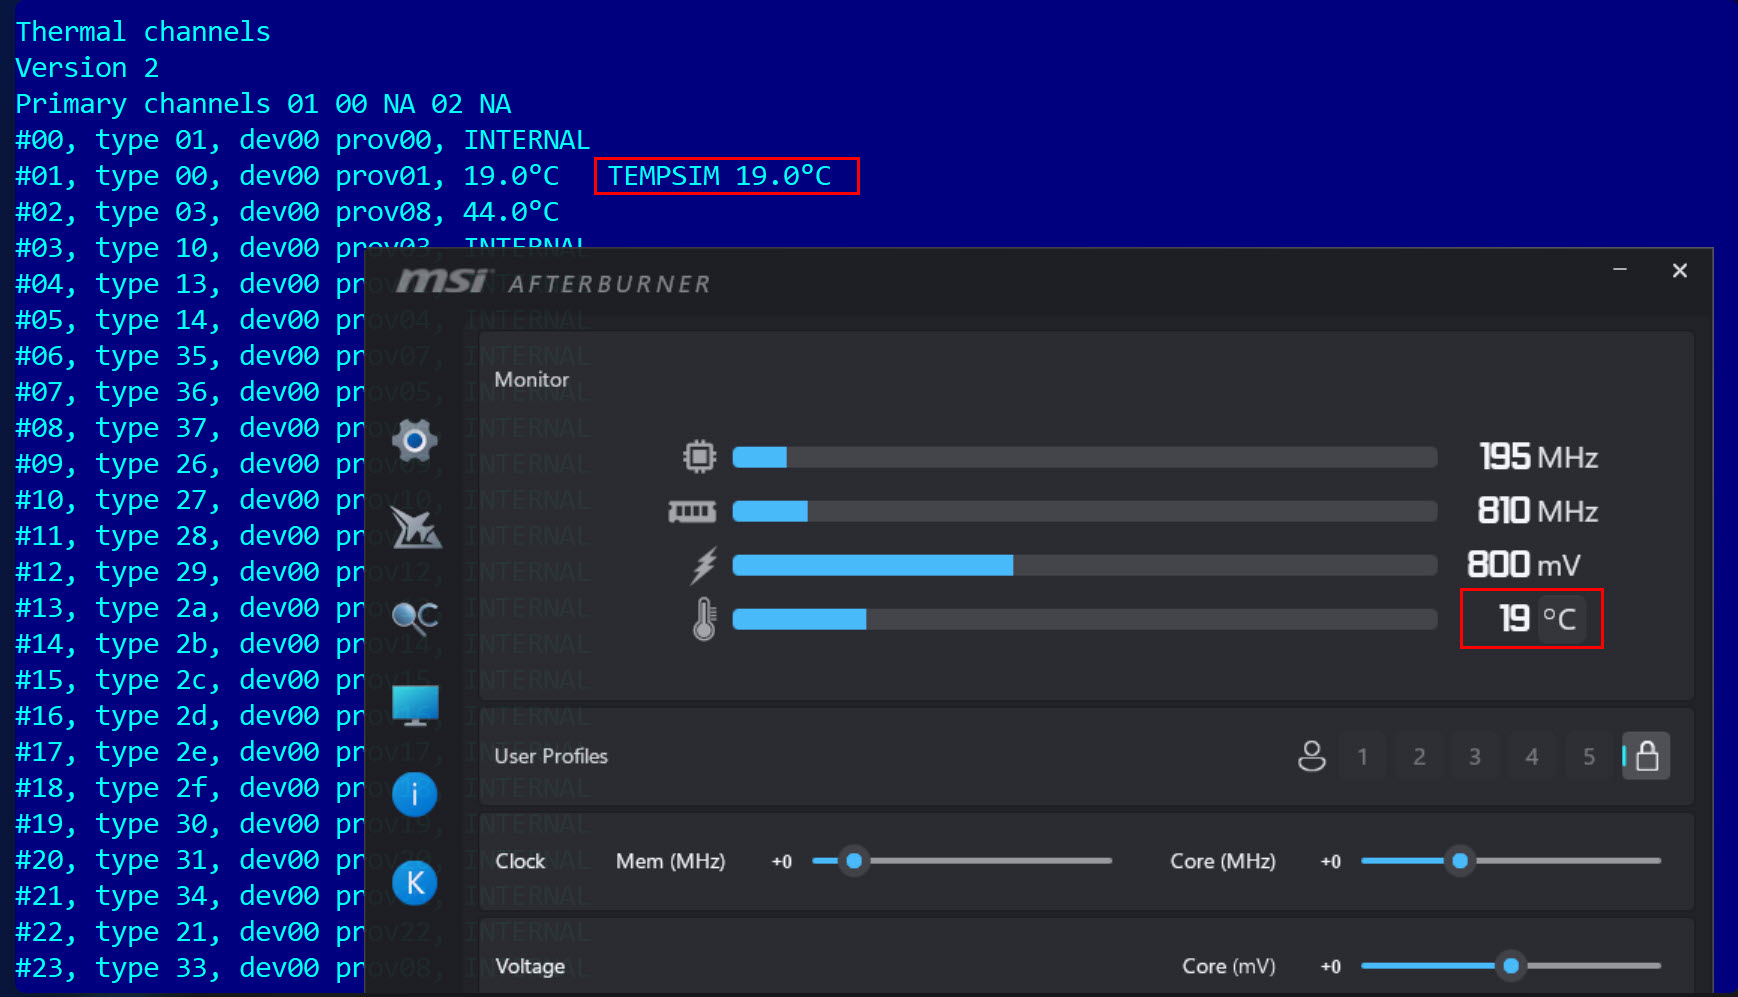Open the hardware monitor display icon
This screenshot has width=1738, height=997.
(415, 705)
